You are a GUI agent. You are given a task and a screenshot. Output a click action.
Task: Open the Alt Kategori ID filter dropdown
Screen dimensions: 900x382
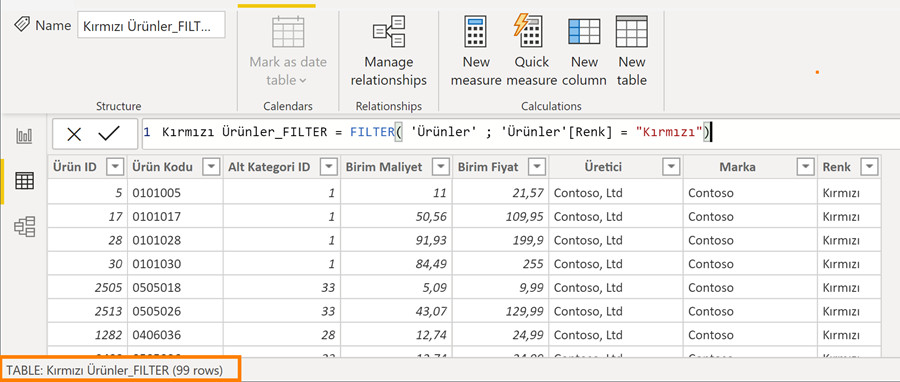tap(329, 167)
